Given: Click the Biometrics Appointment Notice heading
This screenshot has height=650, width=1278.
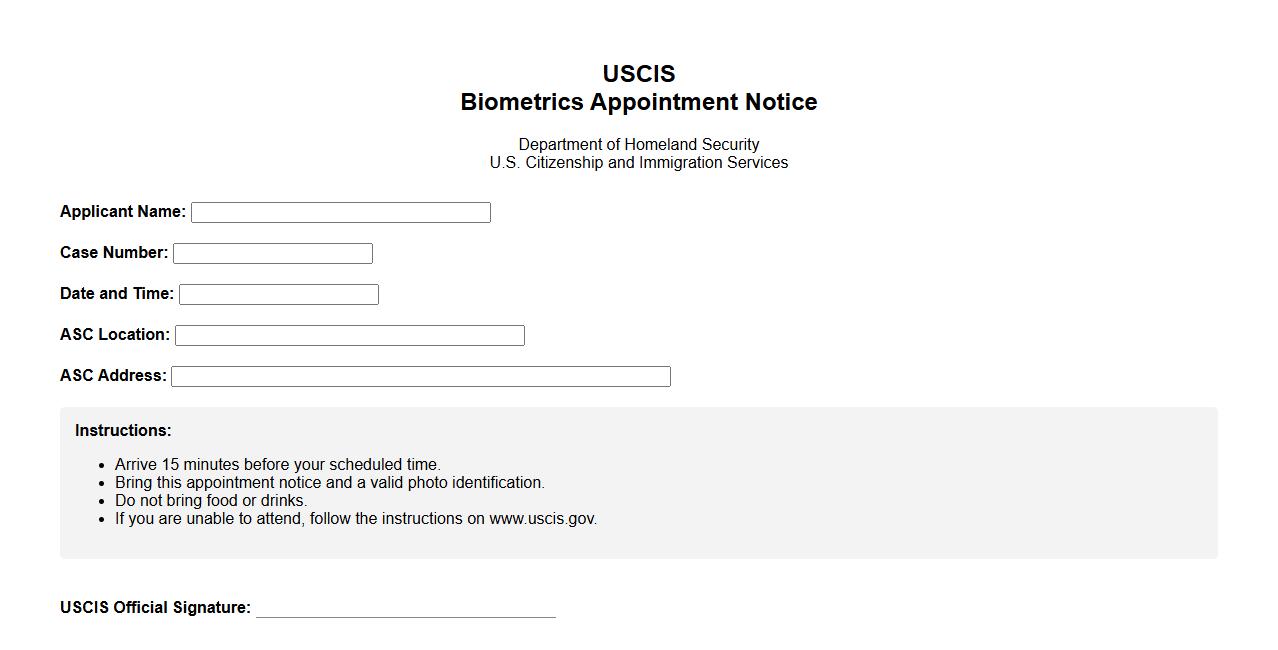Looking at the screenshot, I should pos(638,102).
